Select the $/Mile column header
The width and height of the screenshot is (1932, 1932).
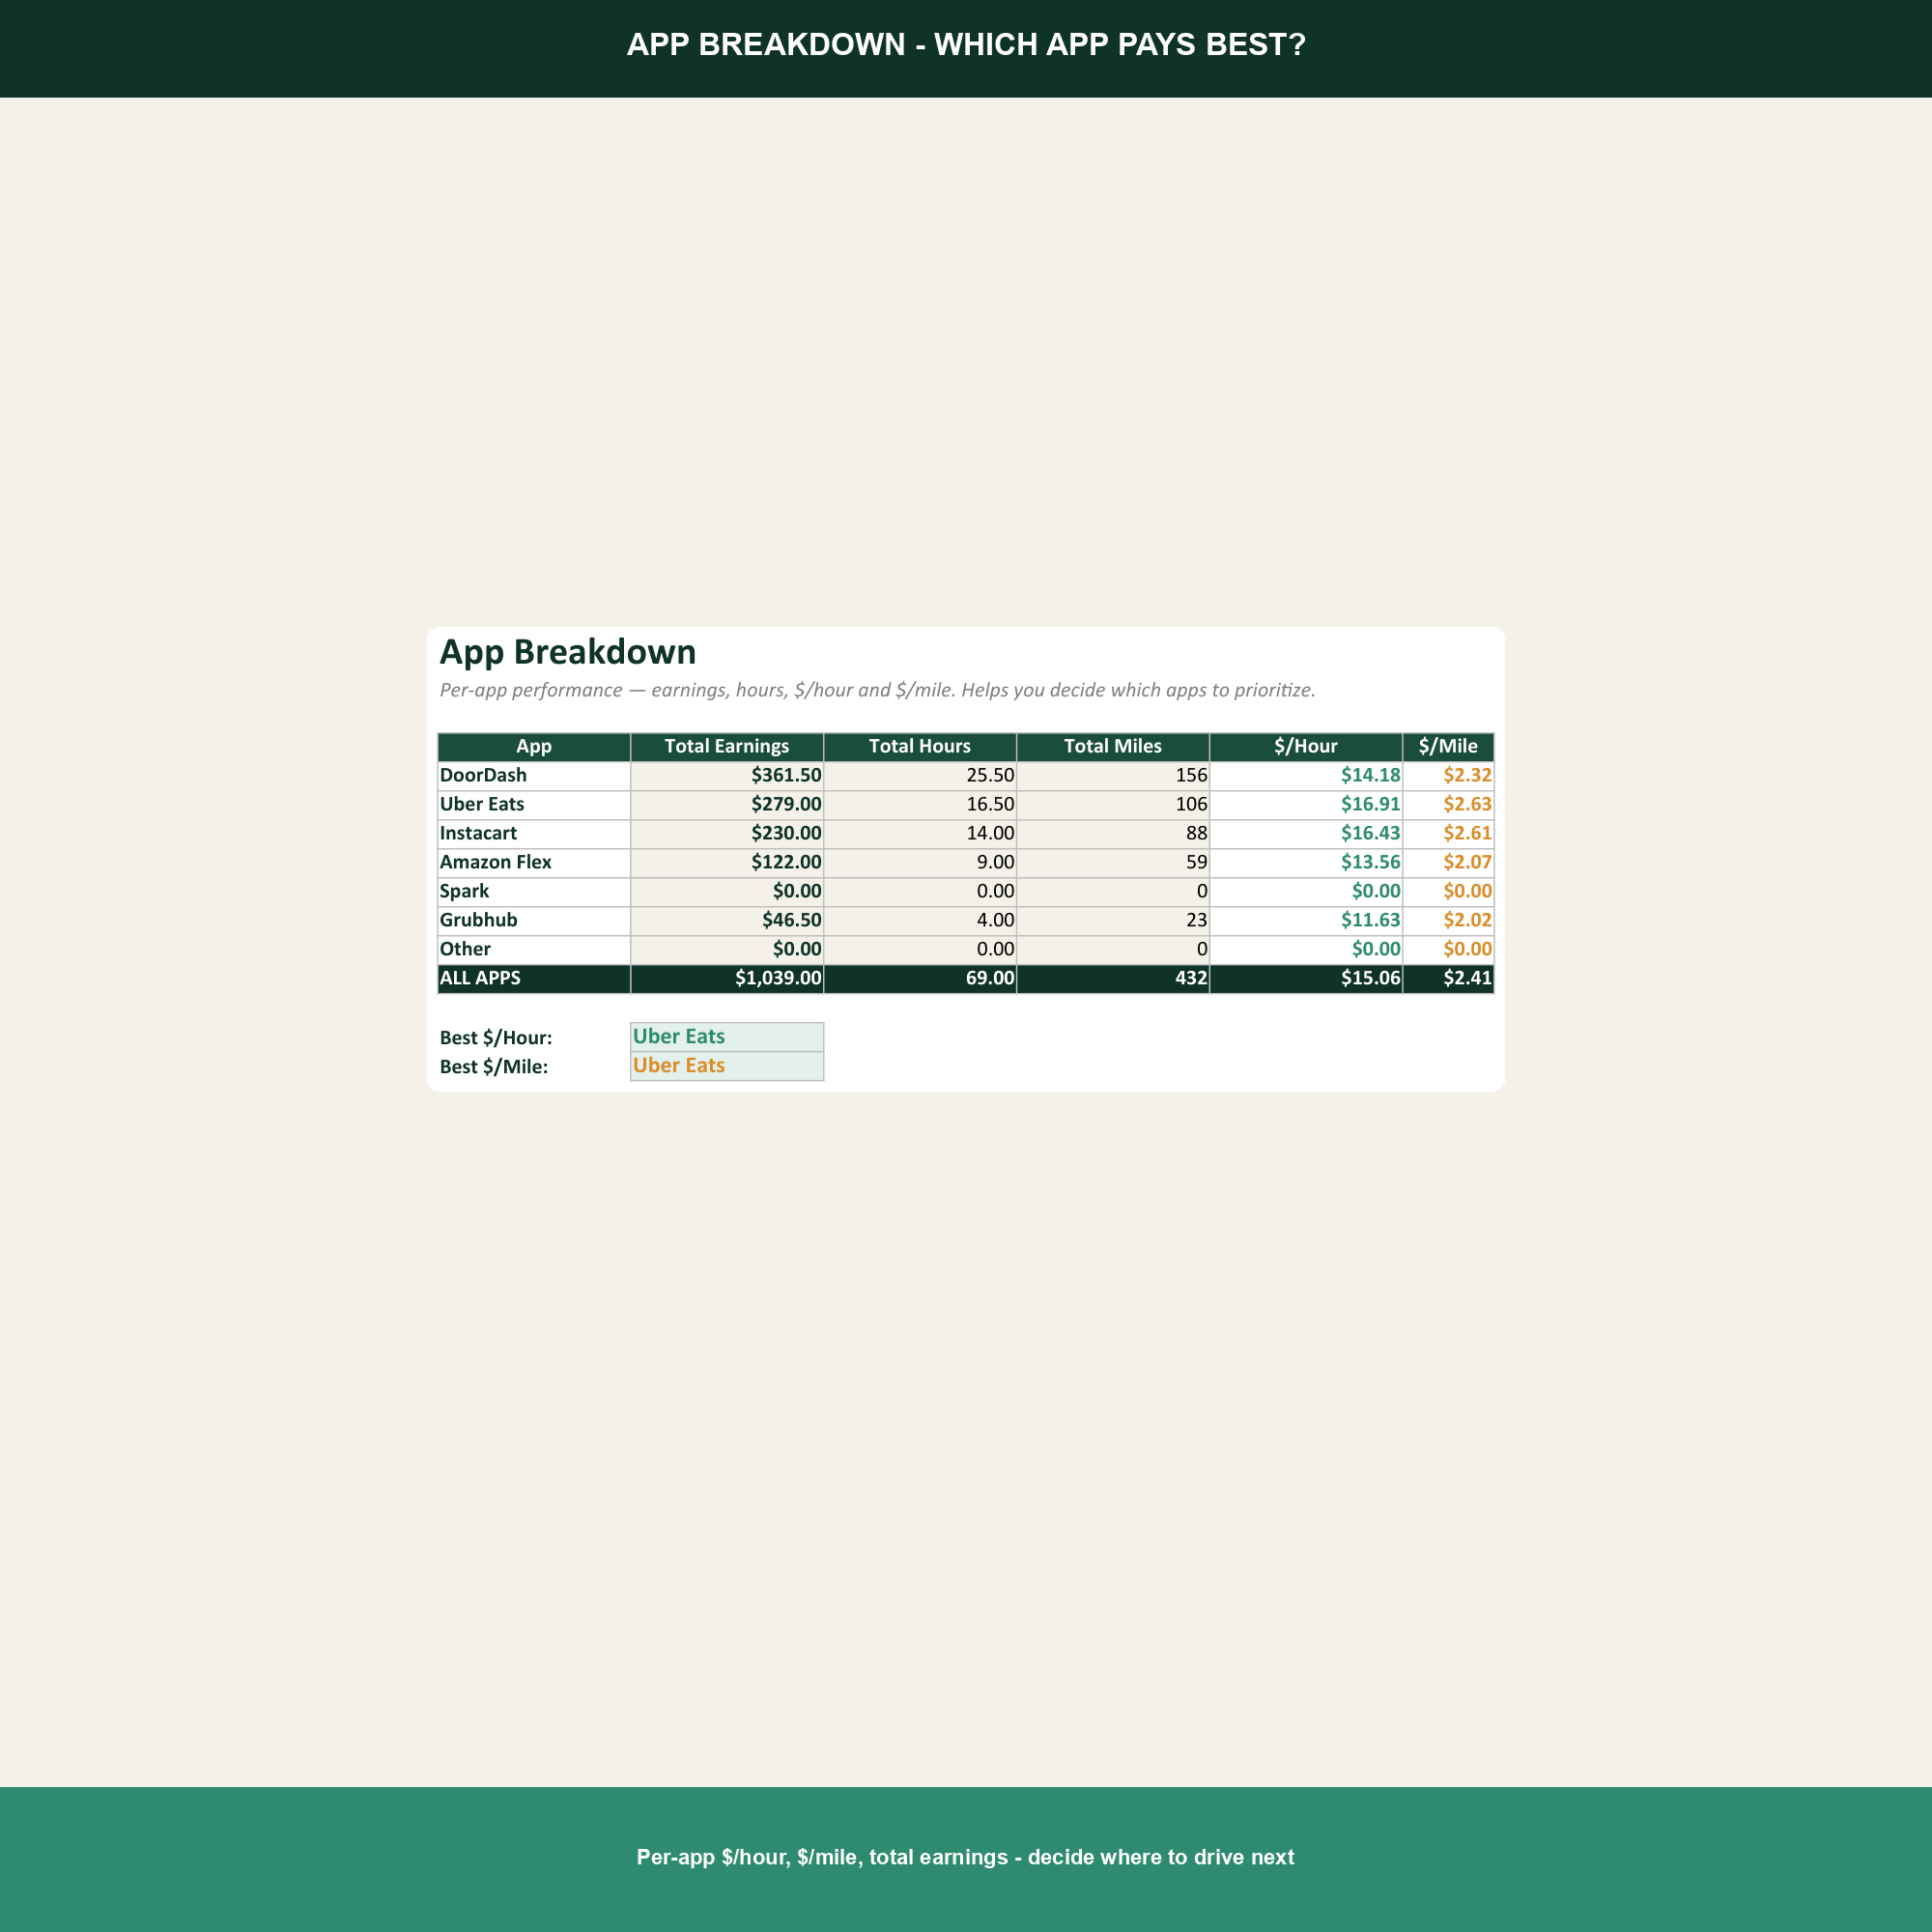pos(1448,746)
